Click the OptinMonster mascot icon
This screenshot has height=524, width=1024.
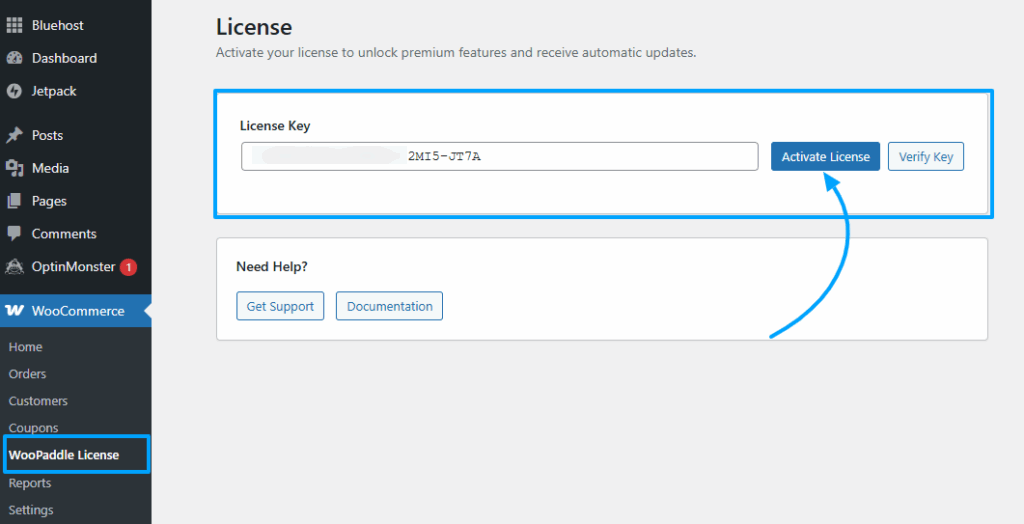pos(14,267)
